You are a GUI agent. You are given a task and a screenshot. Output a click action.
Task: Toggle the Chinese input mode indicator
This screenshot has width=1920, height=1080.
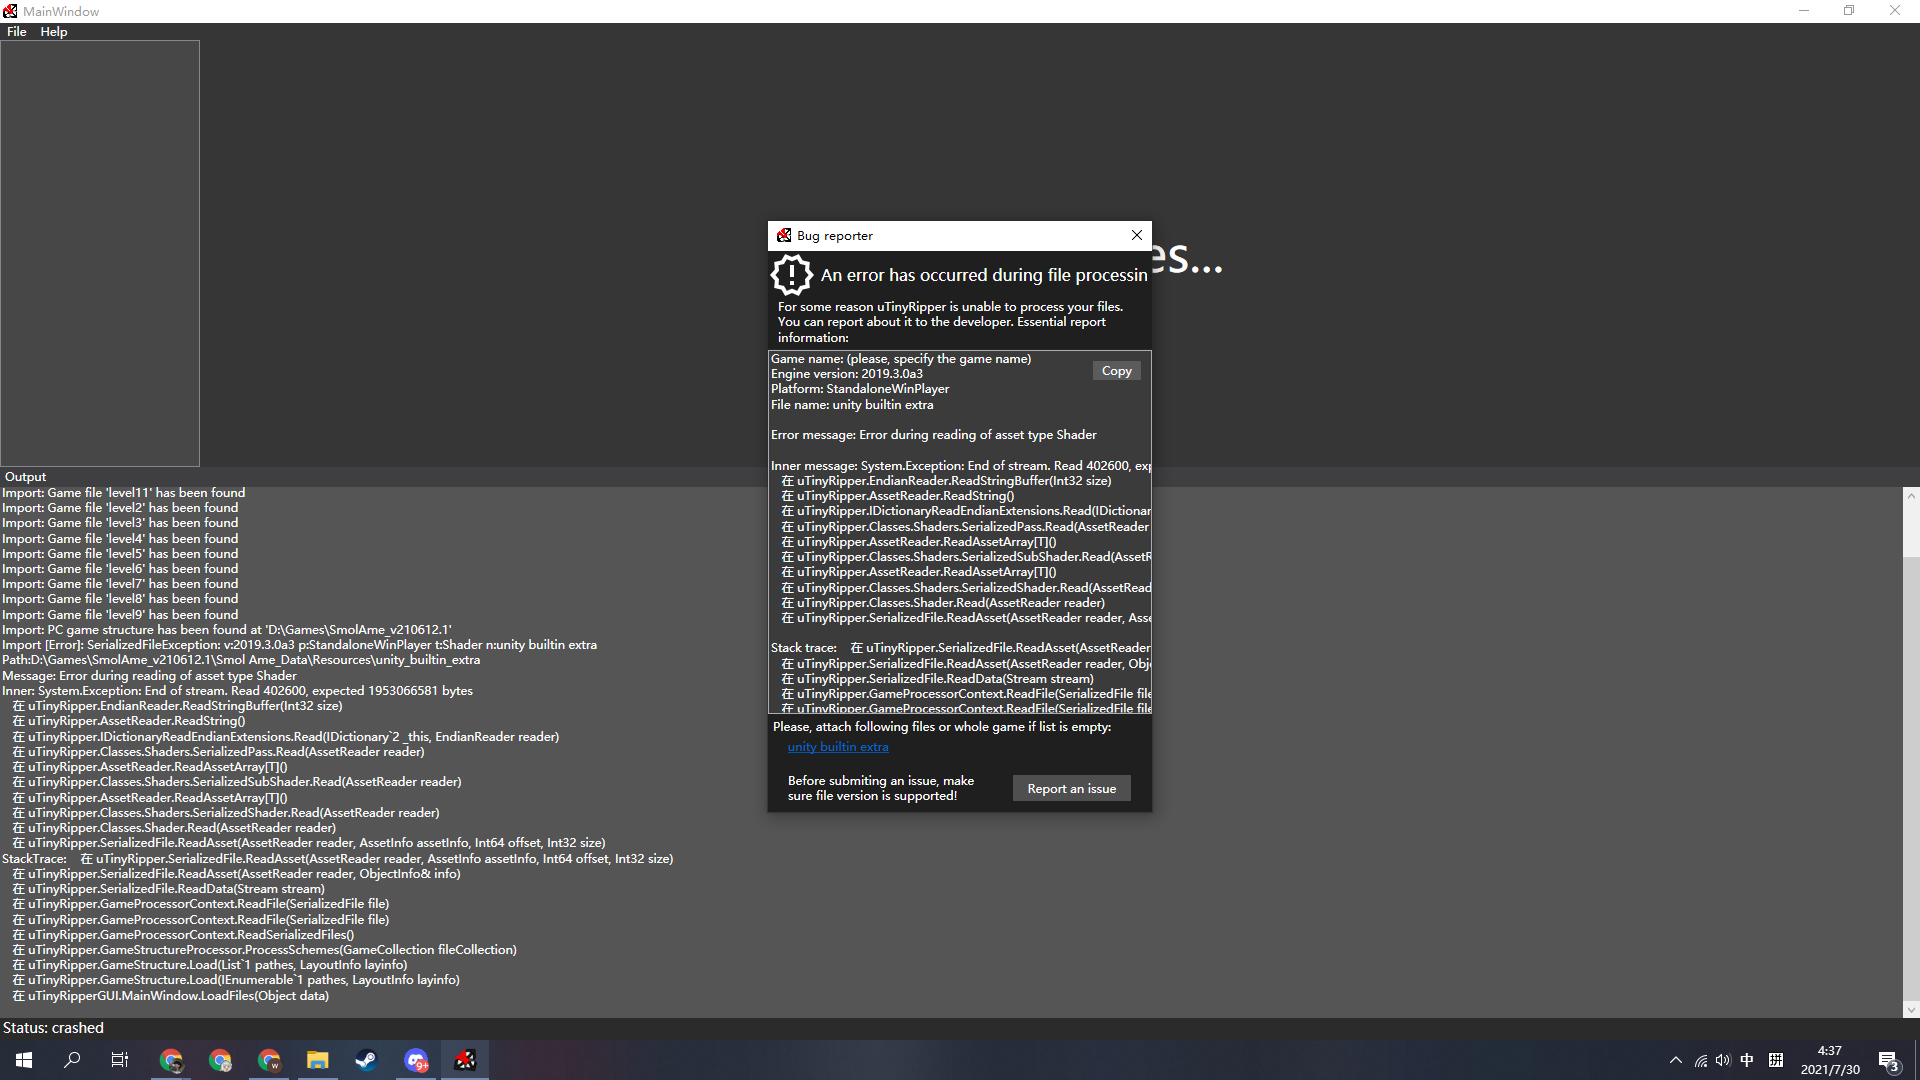pos(1747,1060)
